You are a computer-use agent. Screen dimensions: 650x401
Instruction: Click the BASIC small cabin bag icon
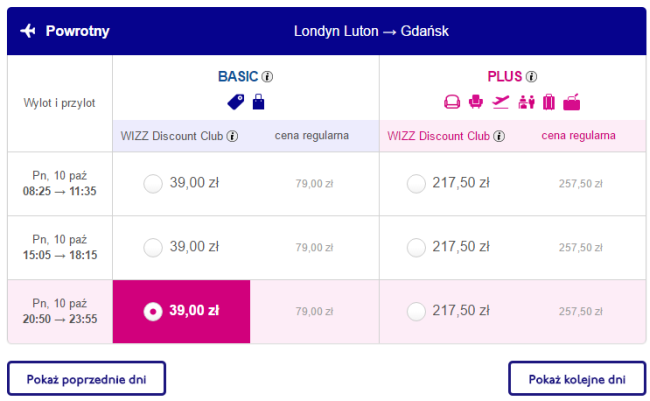pos(258,102)
